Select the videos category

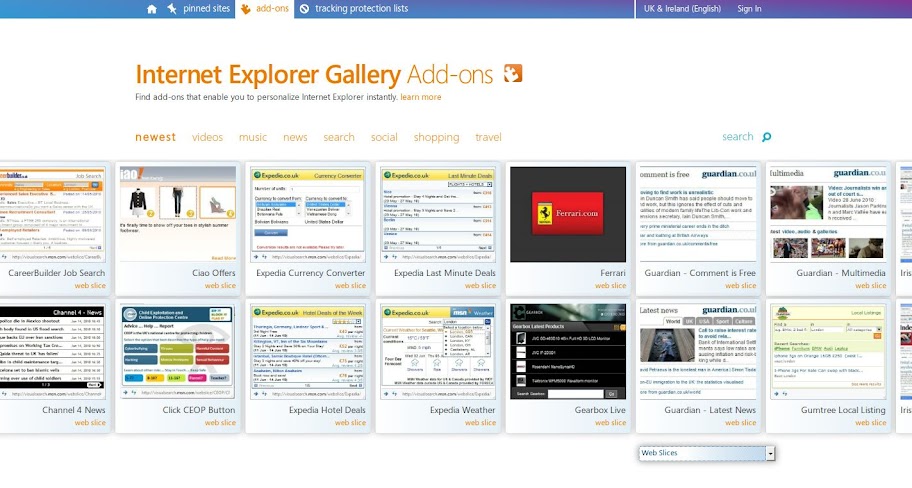click(x=208, y=137)
